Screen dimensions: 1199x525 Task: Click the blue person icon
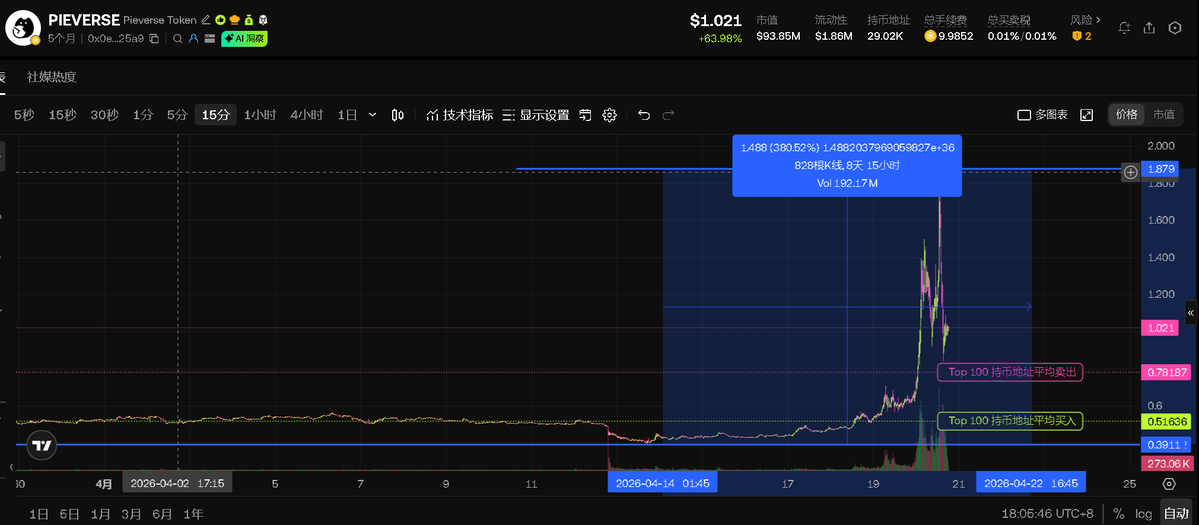tap(193, 38)
